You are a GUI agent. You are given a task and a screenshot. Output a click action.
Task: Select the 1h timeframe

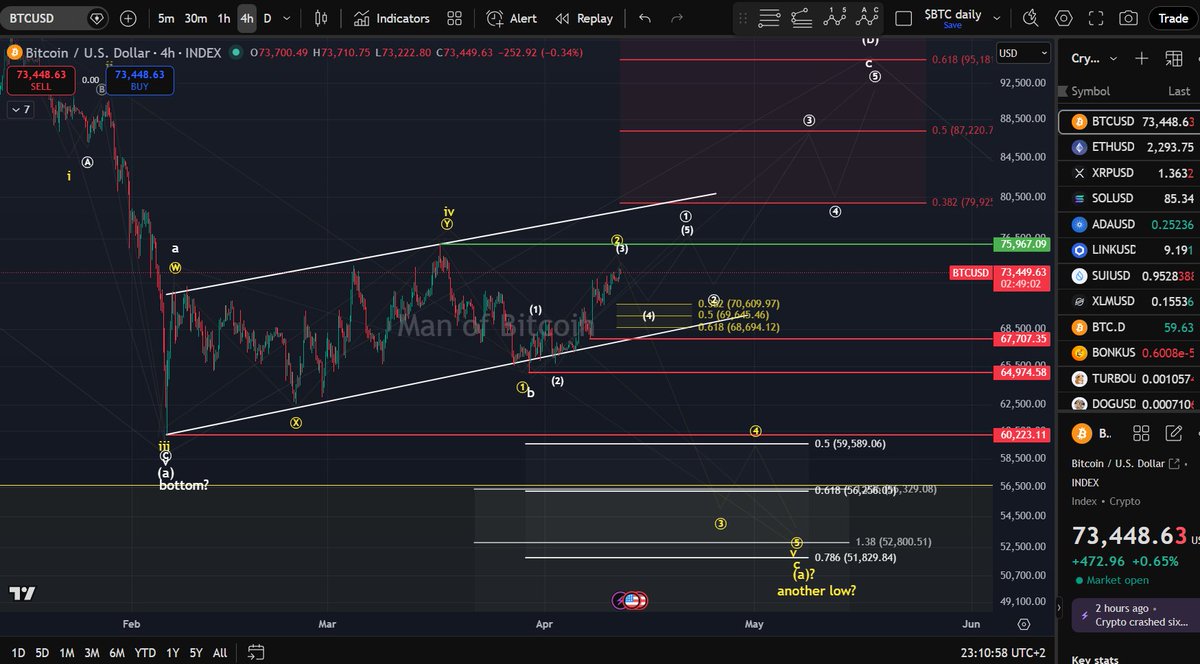tap(224, 18)
